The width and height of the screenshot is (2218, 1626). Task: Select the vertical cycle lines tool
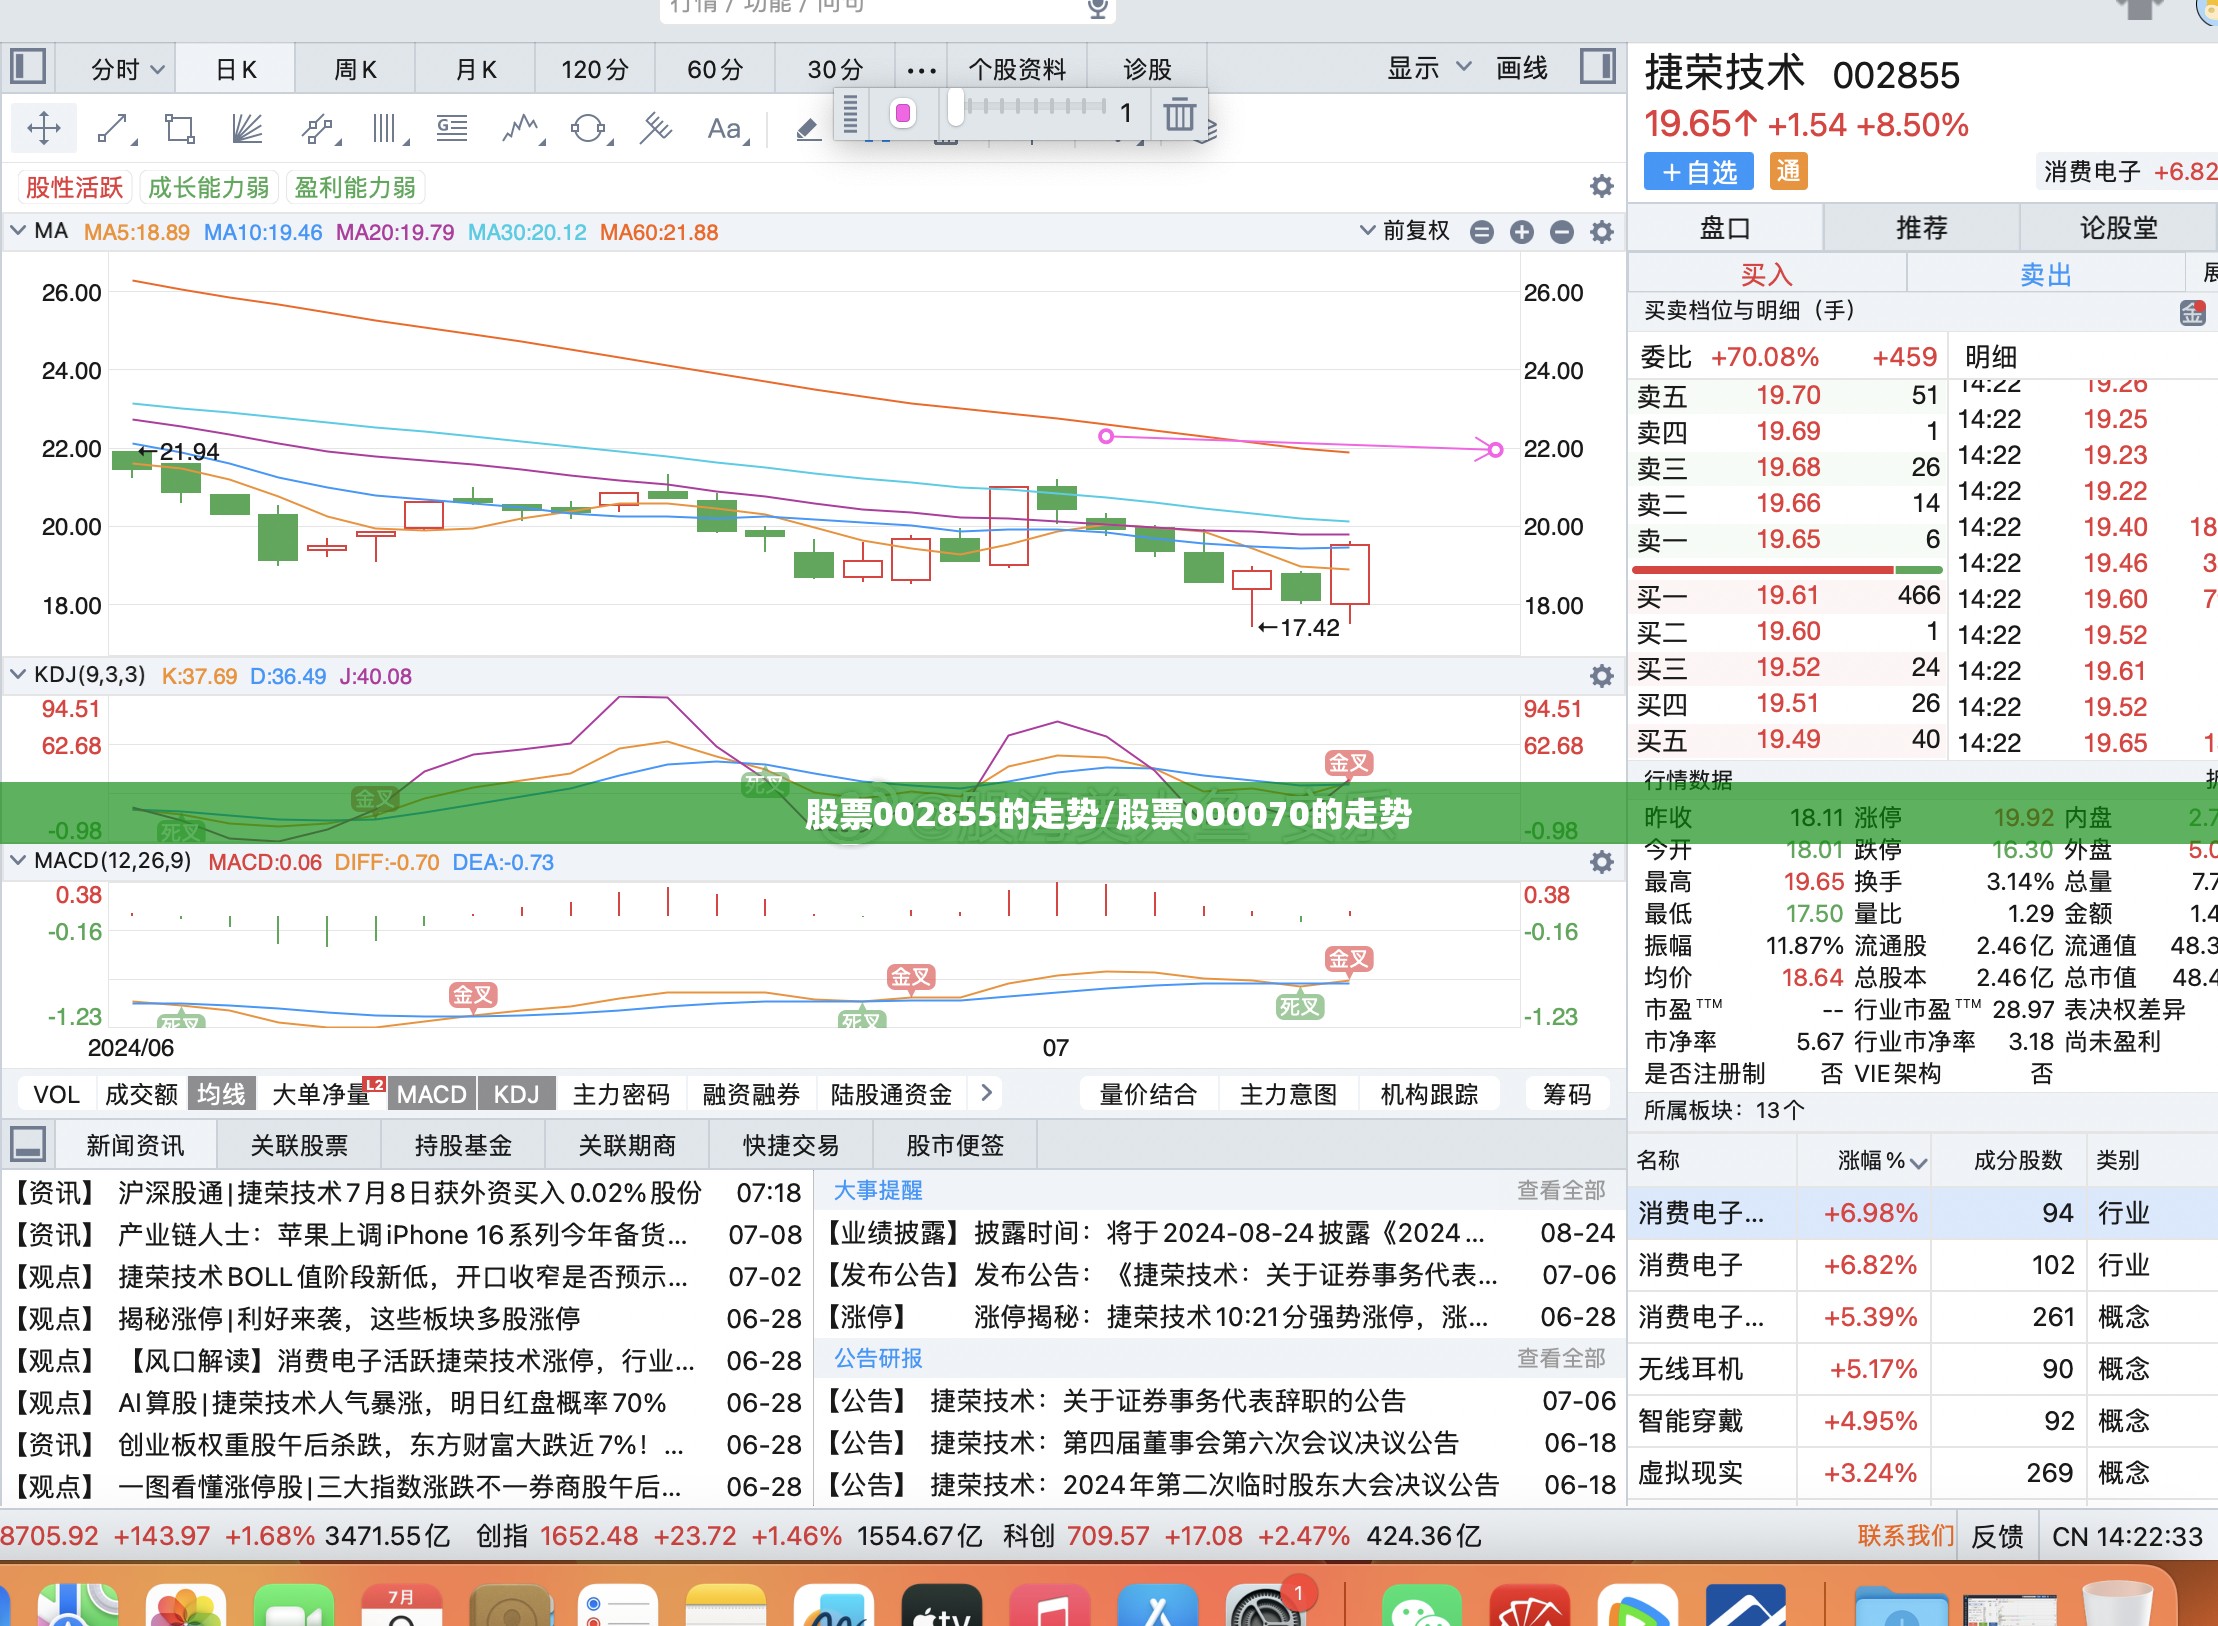pyautogui.click(x=387, y=128)
